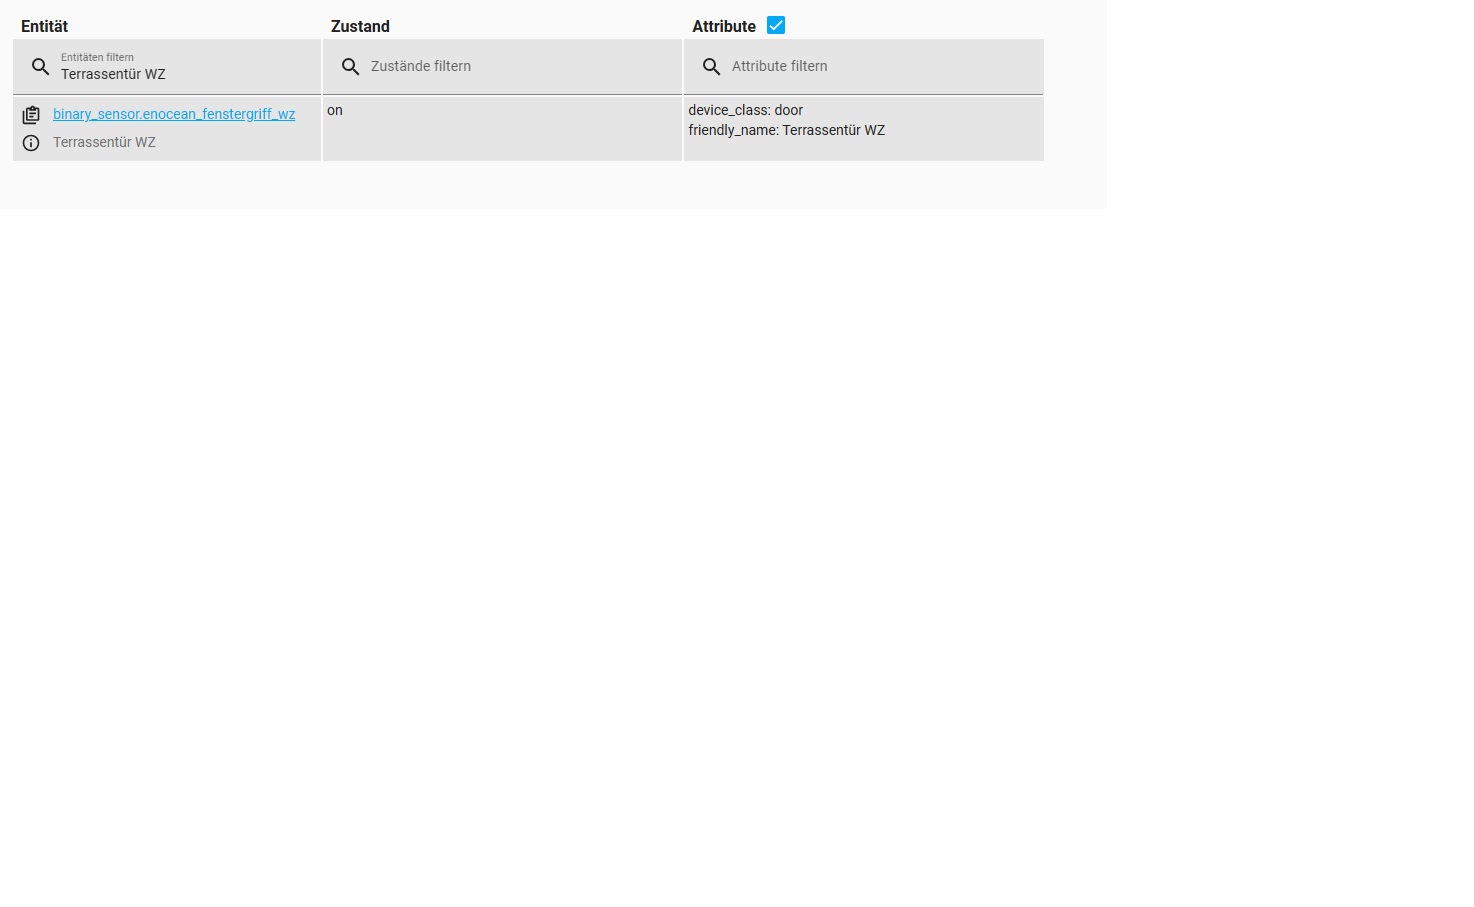Image resolution: width=1474 pixels, height=907 pixels.
Task: Select the 'on' state value in the row
Action: pos(335,110)
